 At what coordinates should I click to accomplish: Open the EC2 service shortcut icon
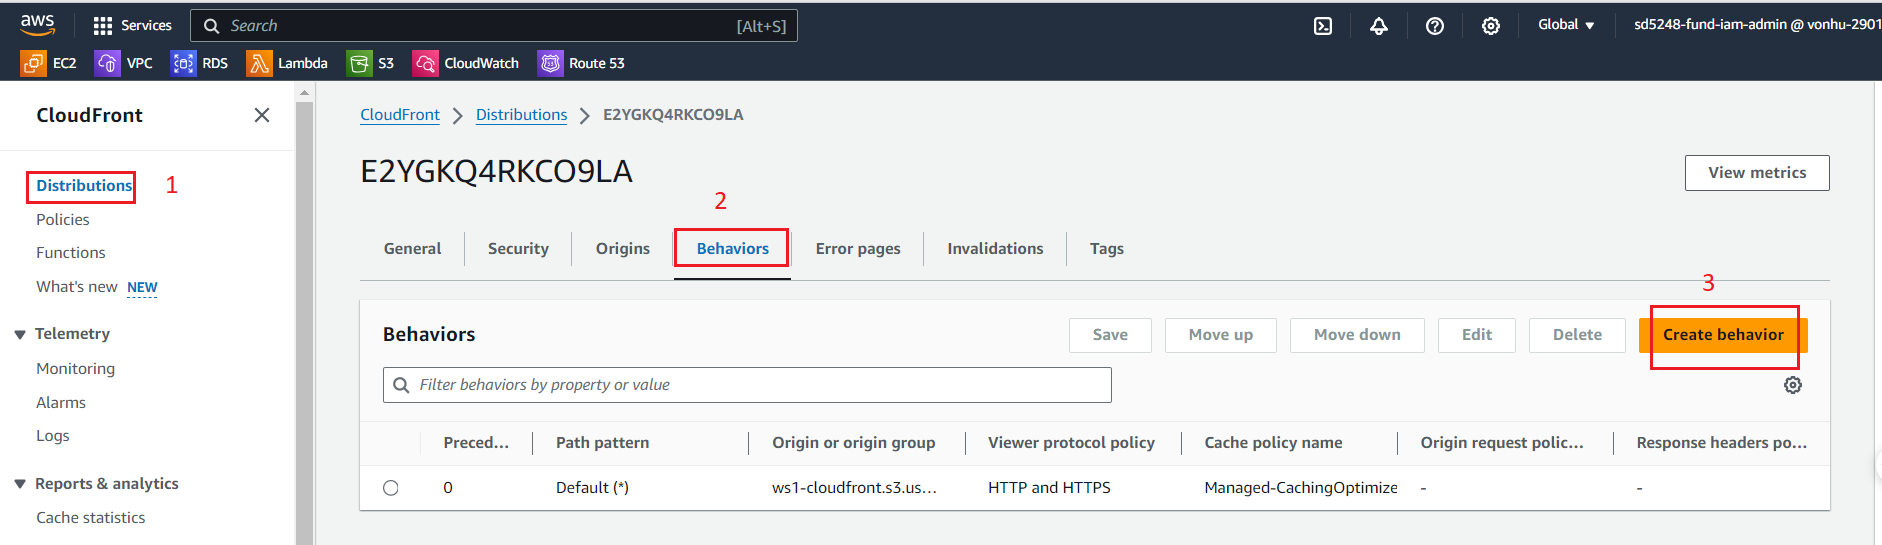coord(33,63)
